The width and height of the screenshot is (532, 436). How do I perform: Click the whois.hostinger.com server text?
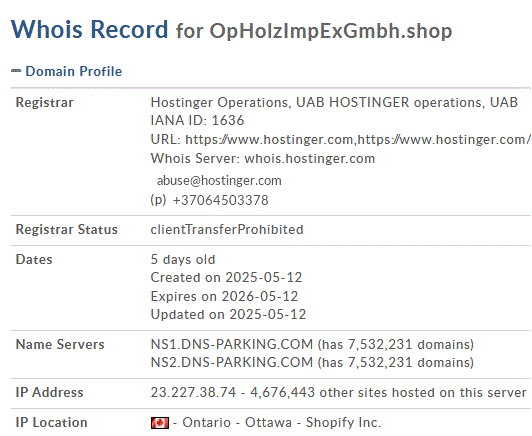pos(309,158)
